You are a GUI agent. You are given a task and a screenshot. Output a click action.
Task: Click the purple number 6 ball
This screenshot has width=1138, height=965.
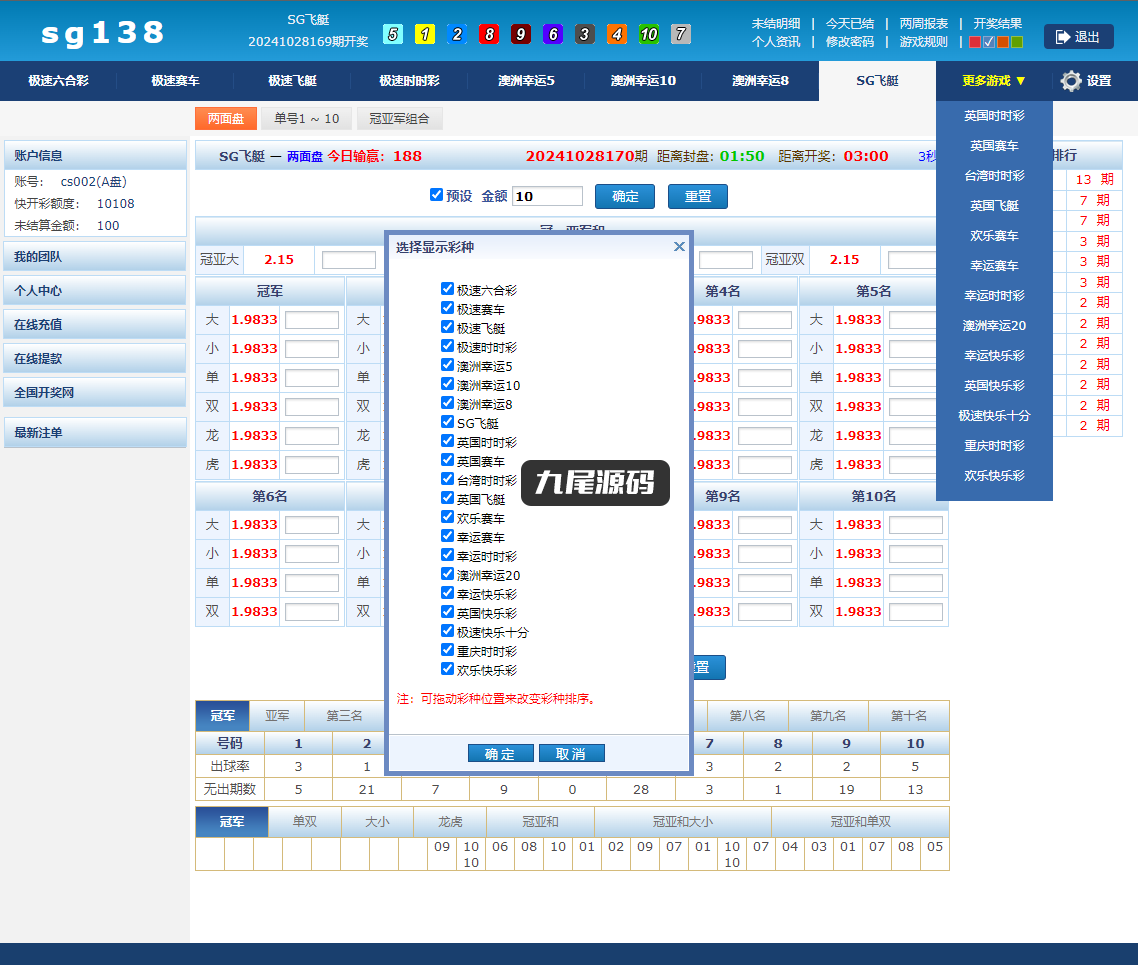[x=553, y=34]
